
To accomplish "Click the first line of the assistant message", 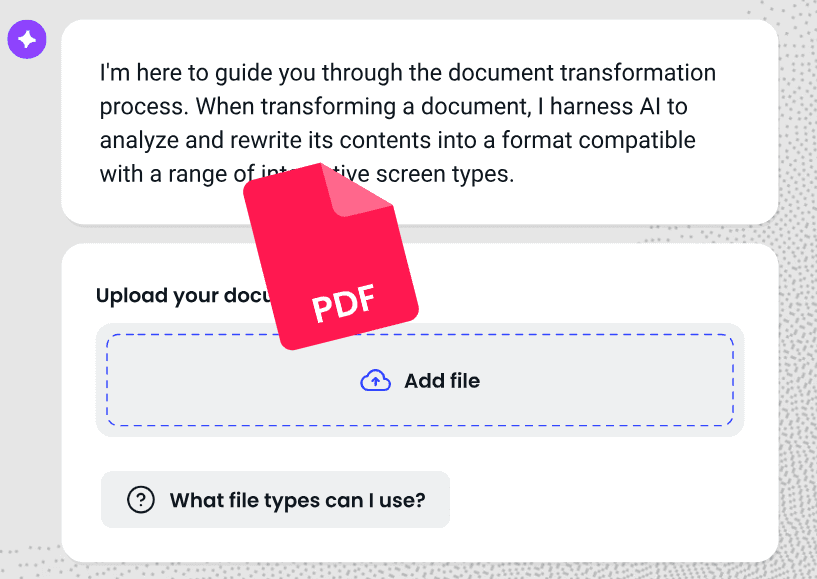I will [408, 74].
